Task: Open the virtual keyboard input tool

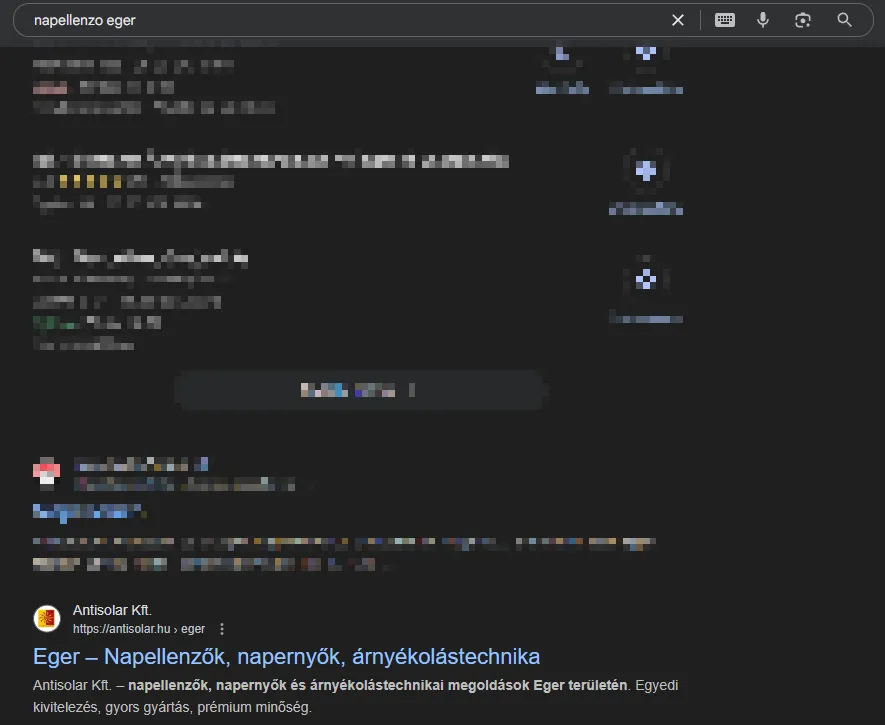Action: click(x=725, y=20)
